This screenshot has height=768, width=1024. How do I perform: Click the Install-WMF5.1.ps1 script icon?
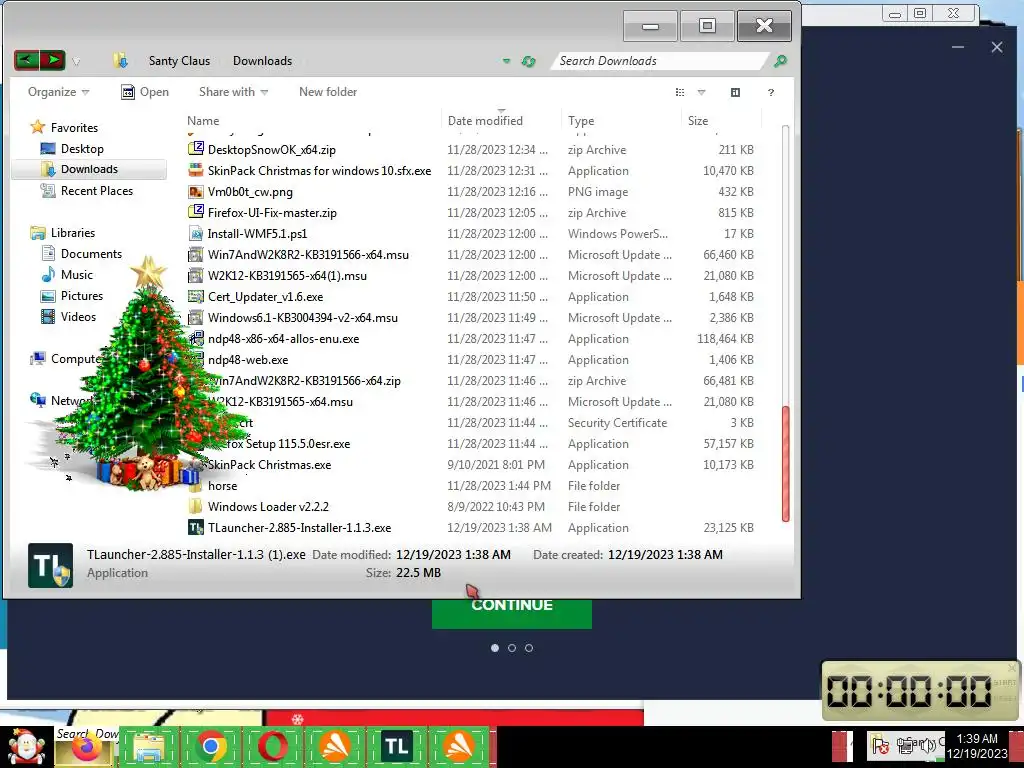[x=195, y=233]
